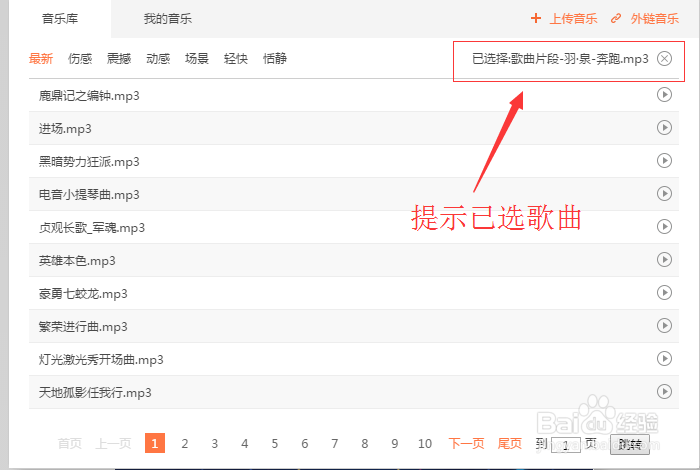Click the chain icon beside 外链音乐
Screen dimensions: 700x470
(616, 18)
